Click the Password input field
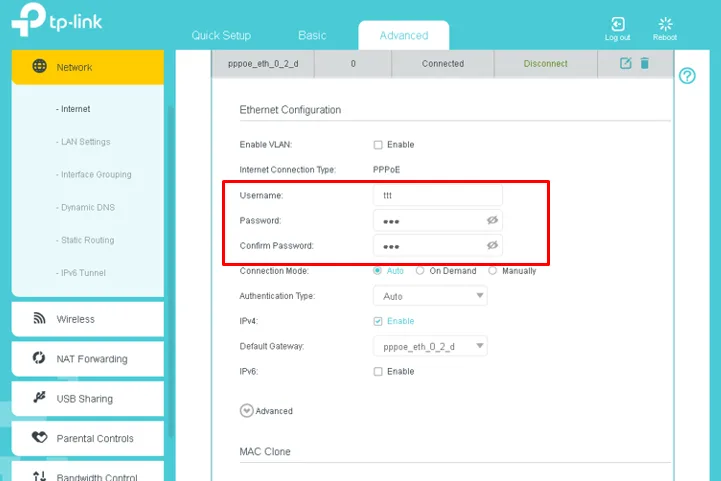Screen dimensions: 721x481 click(x=438, y=220)
